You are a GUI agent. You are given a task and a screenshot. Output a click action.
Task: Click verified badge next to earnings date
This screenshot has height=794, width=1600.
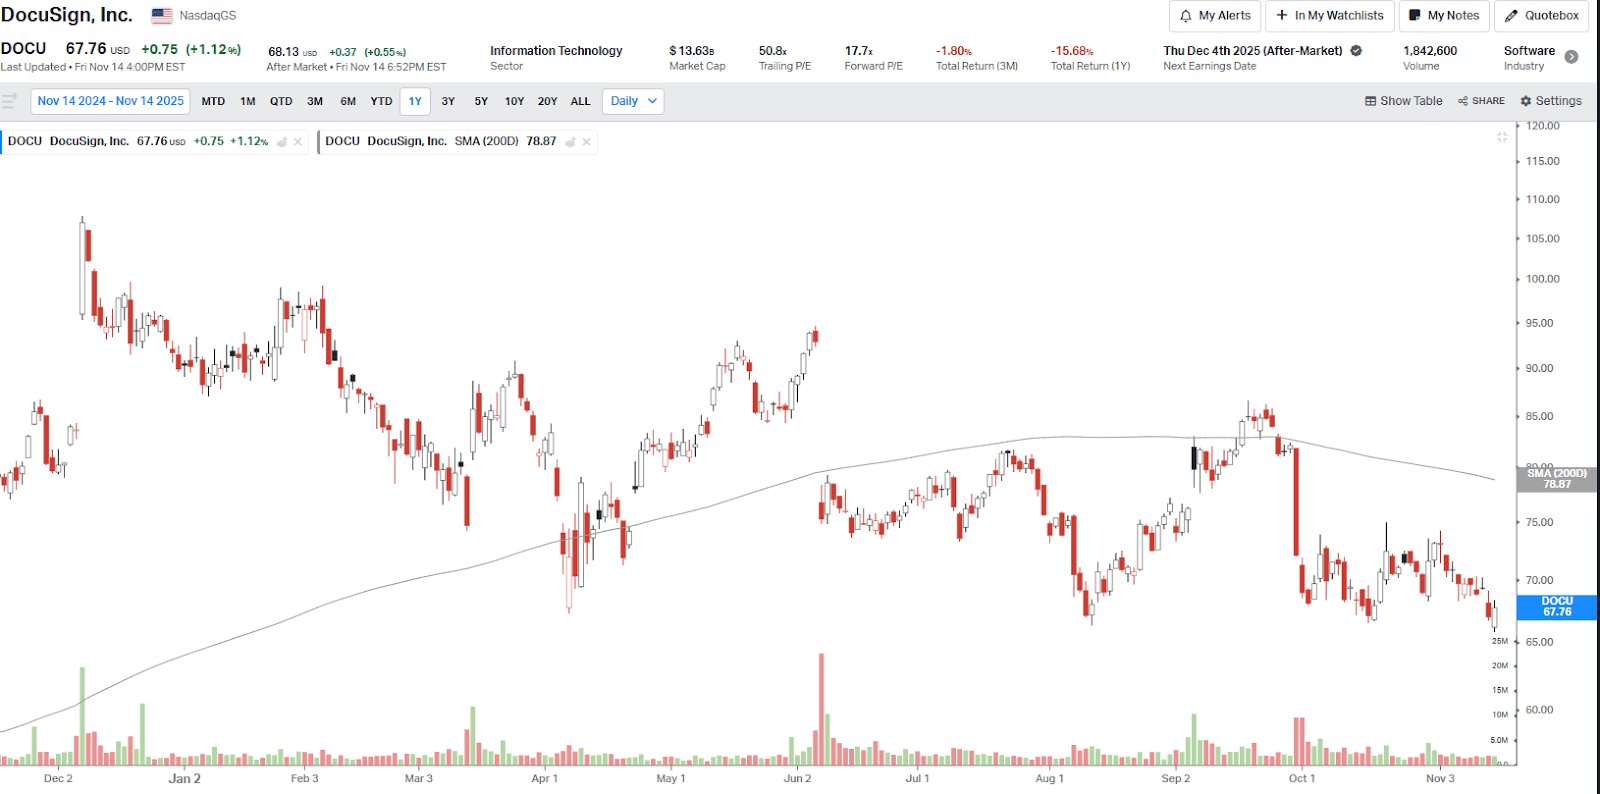(x=1357, y=51)
